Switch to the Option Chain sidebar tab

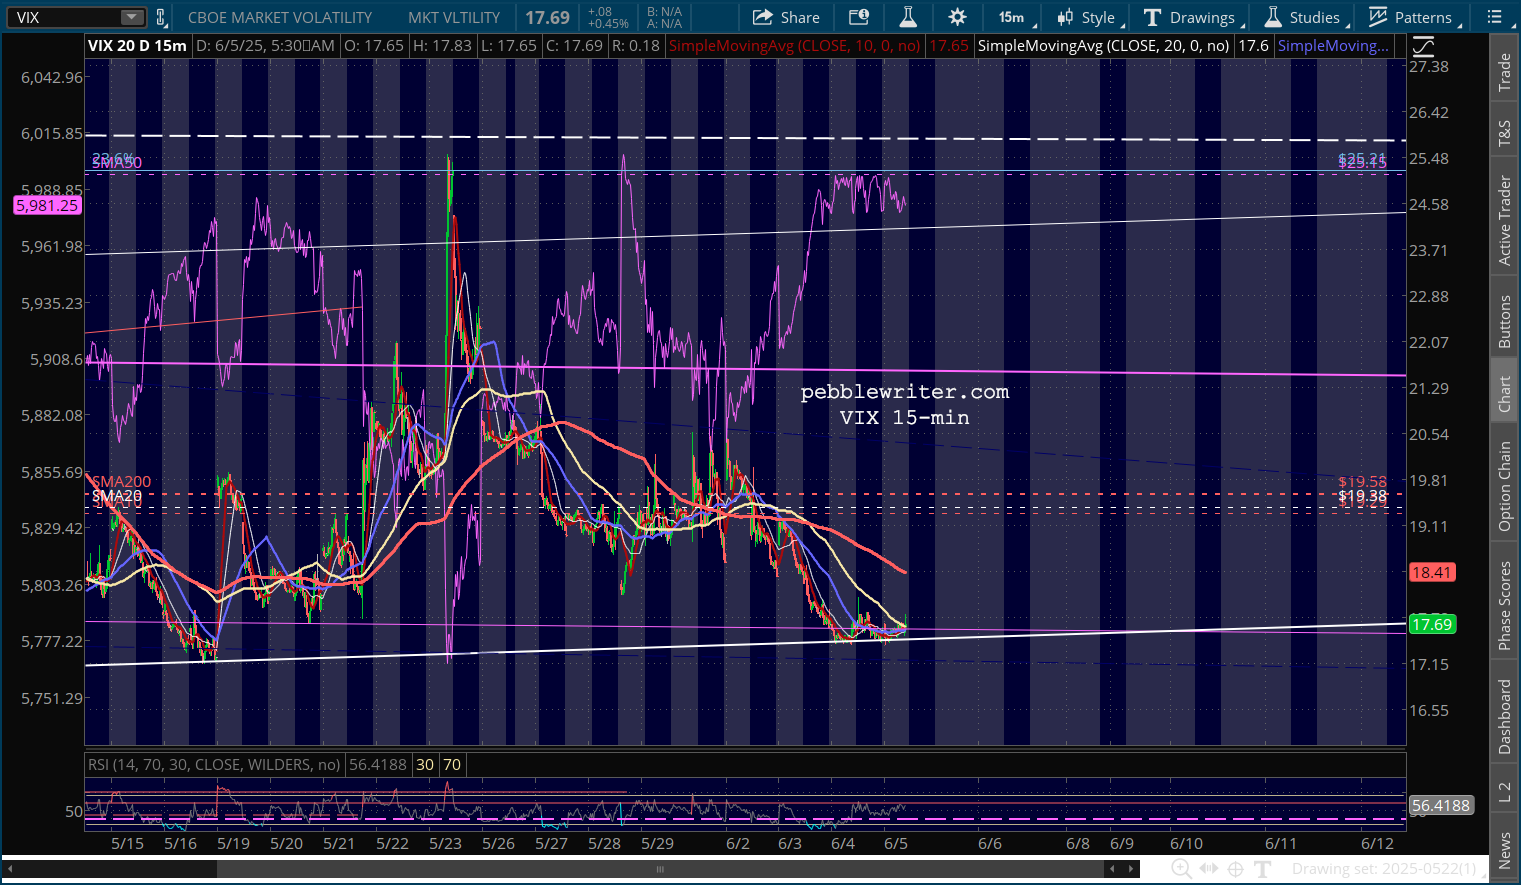(1505, 486)
